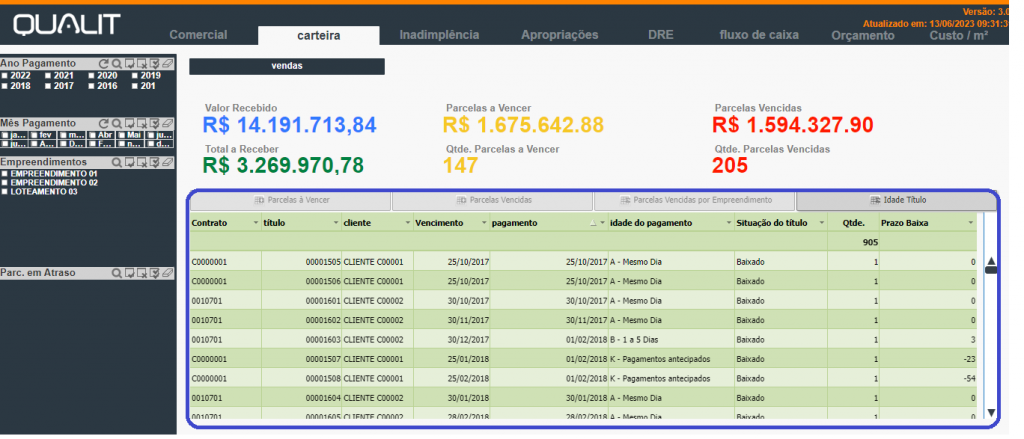Switch to the Inadimplência tab
The width and height of the screenshot is (1024, 439).
click(440, 35)
